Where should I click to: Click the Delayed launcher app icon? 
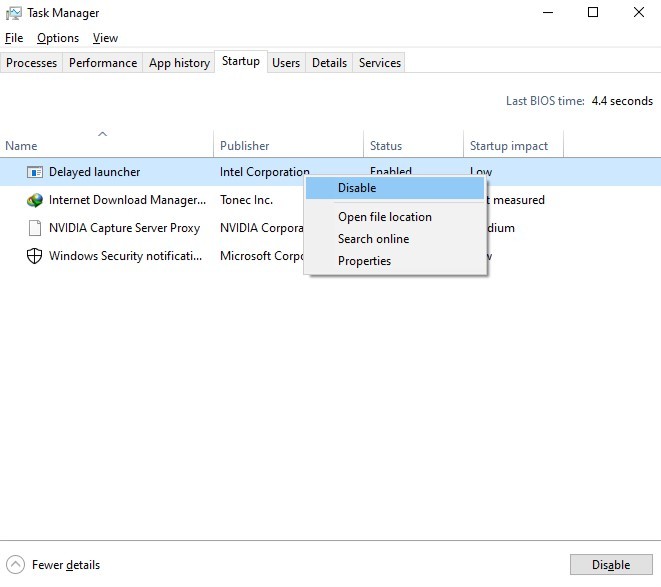[x=35, y=172]
